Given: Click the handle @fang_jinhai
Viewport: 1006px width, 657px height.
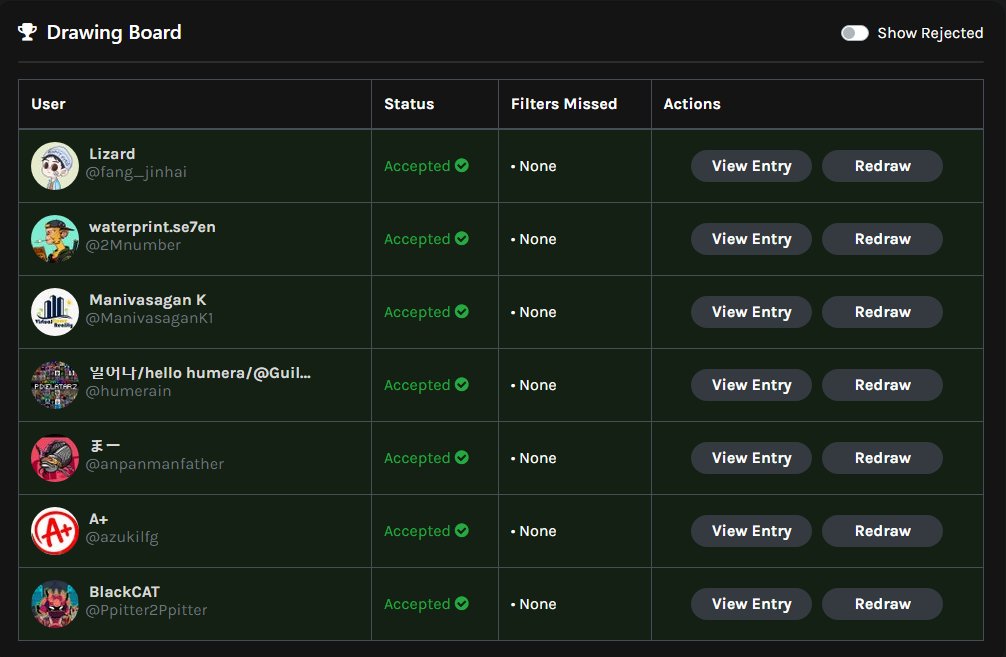Looking at the screenshot, I should click(137, 173).
